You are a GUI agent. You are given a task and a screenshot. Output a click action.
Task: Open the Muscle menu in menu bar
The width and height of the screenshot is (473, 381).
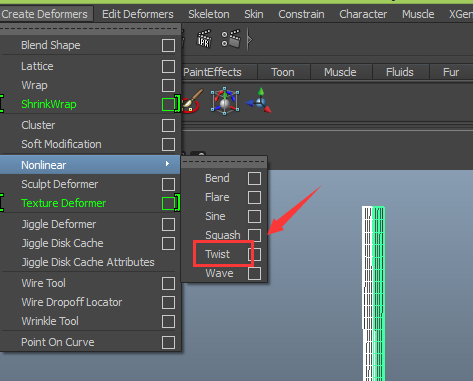(418, 14)
